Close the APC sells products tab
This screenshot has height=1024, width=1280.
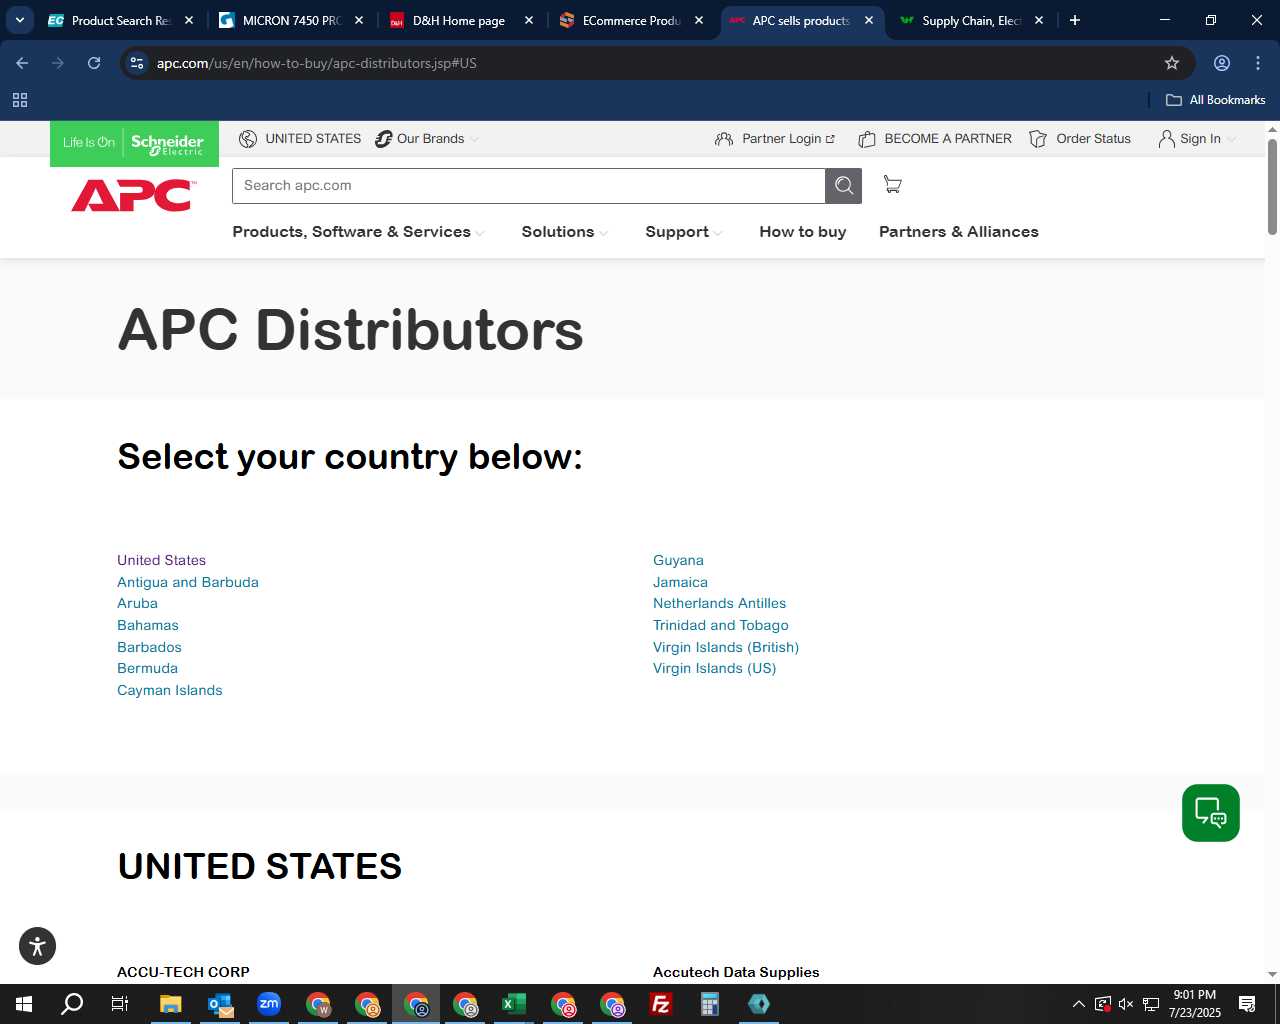(869, 20)
